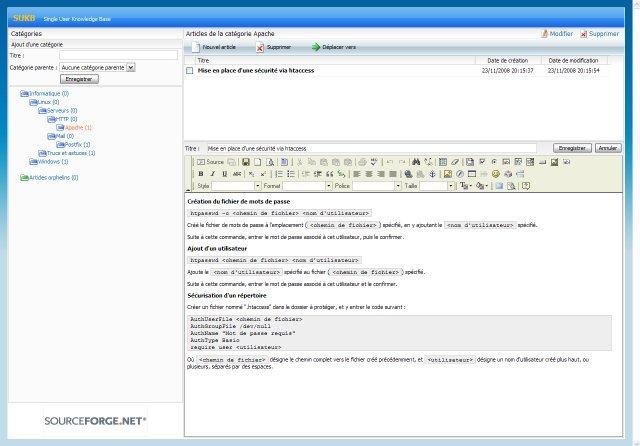The image size is (640, 446).
Task: Apply Strikethrough formatting
Action: click(237, 174)
